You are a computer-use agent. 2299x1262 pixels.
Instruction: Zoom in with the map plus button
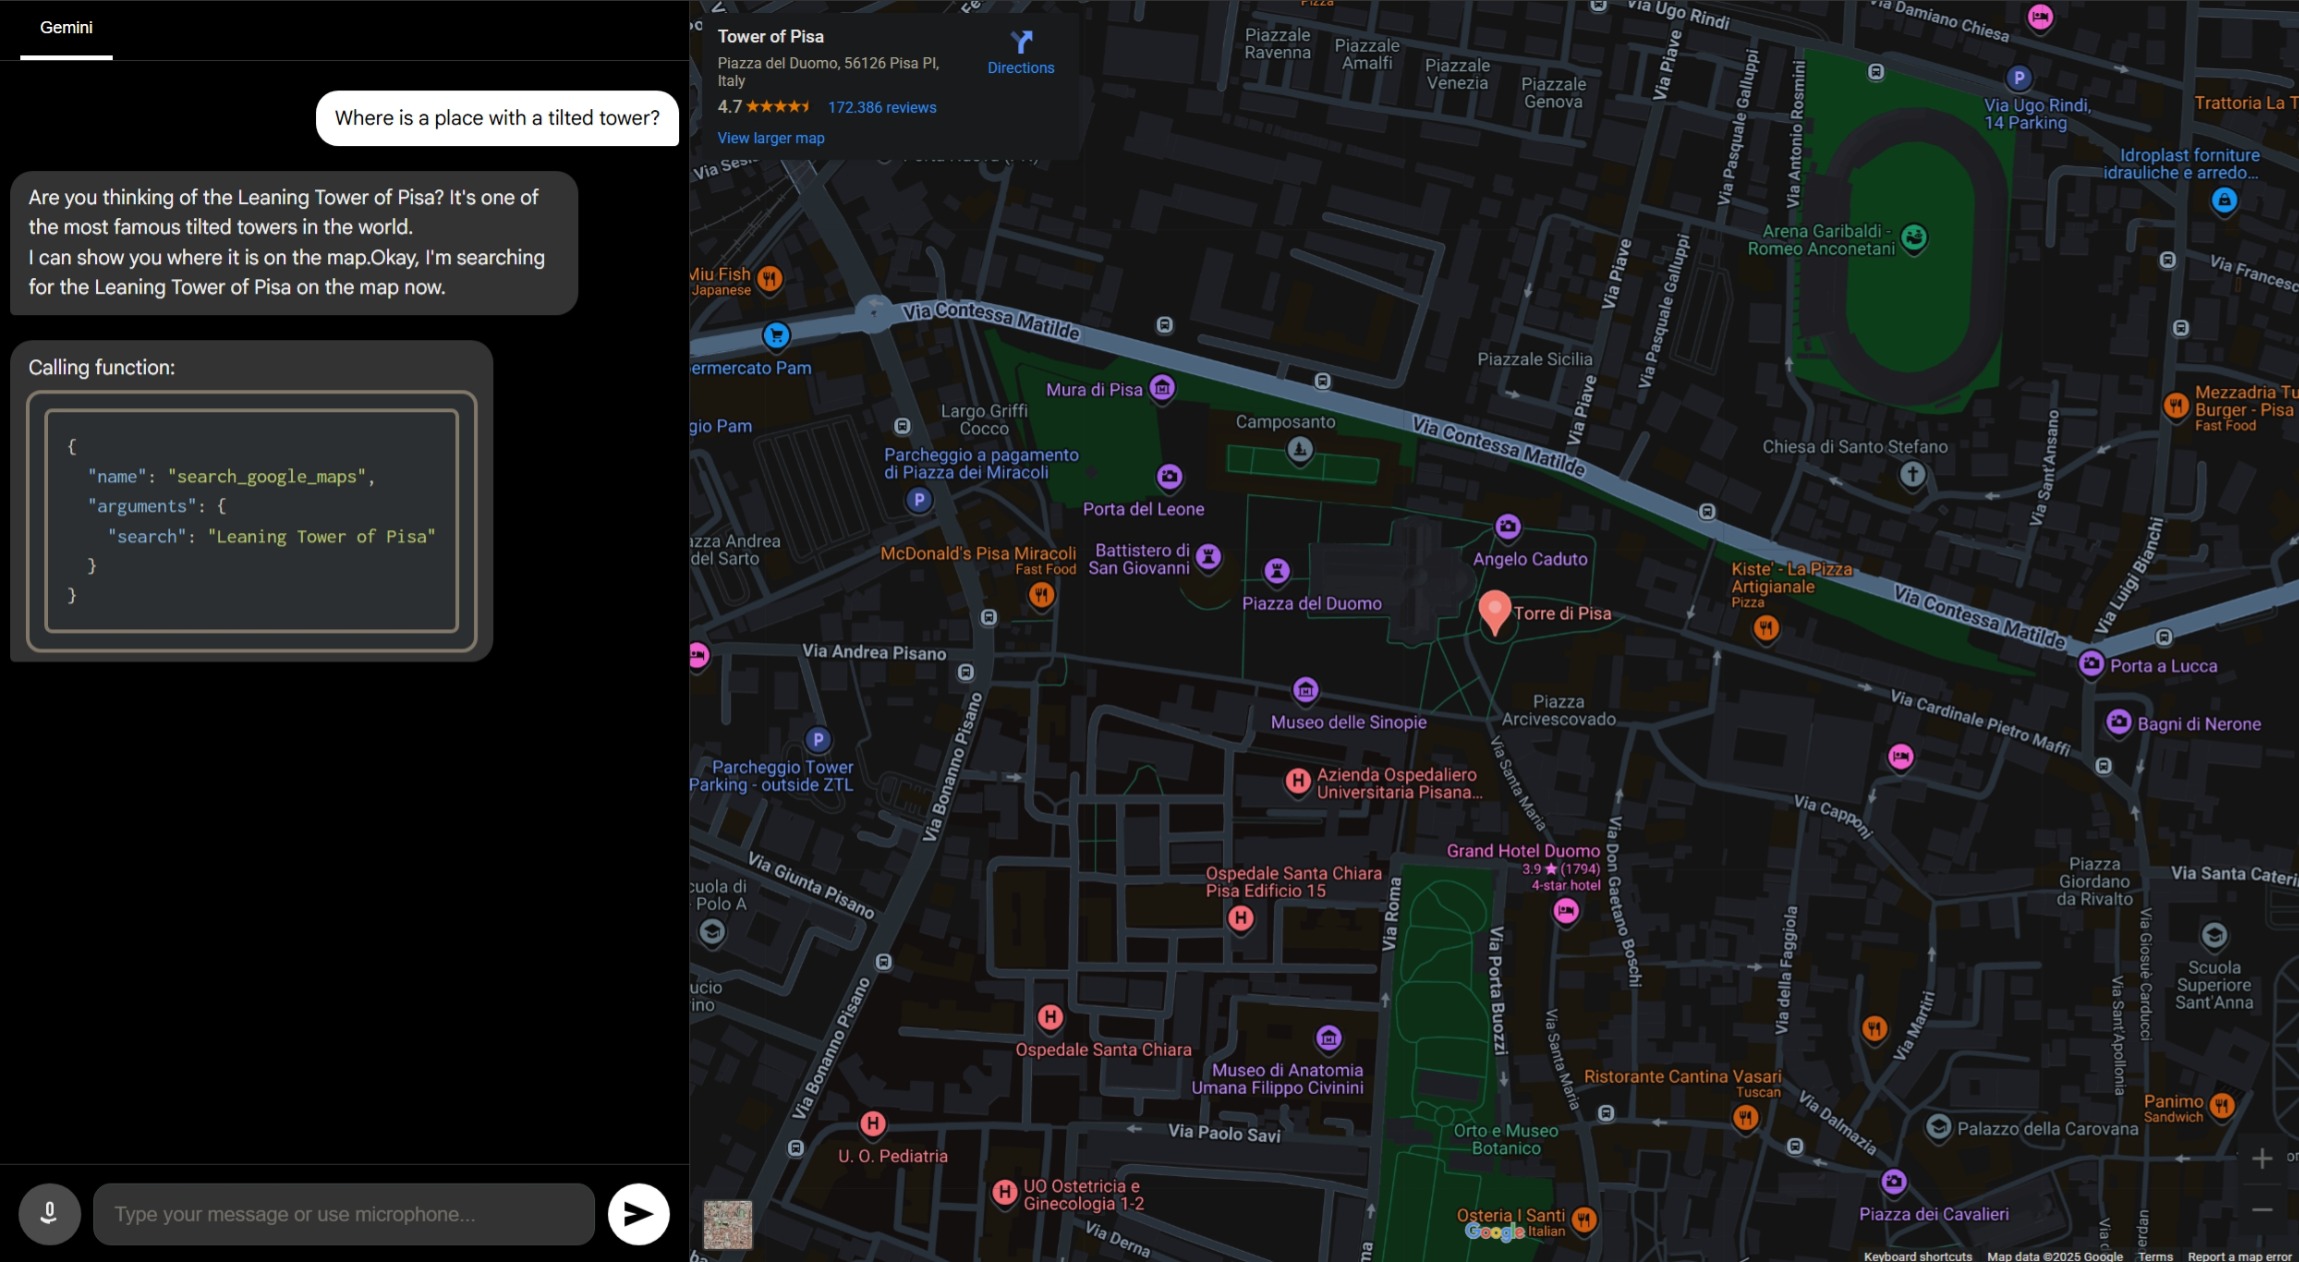(2262, 1158)
